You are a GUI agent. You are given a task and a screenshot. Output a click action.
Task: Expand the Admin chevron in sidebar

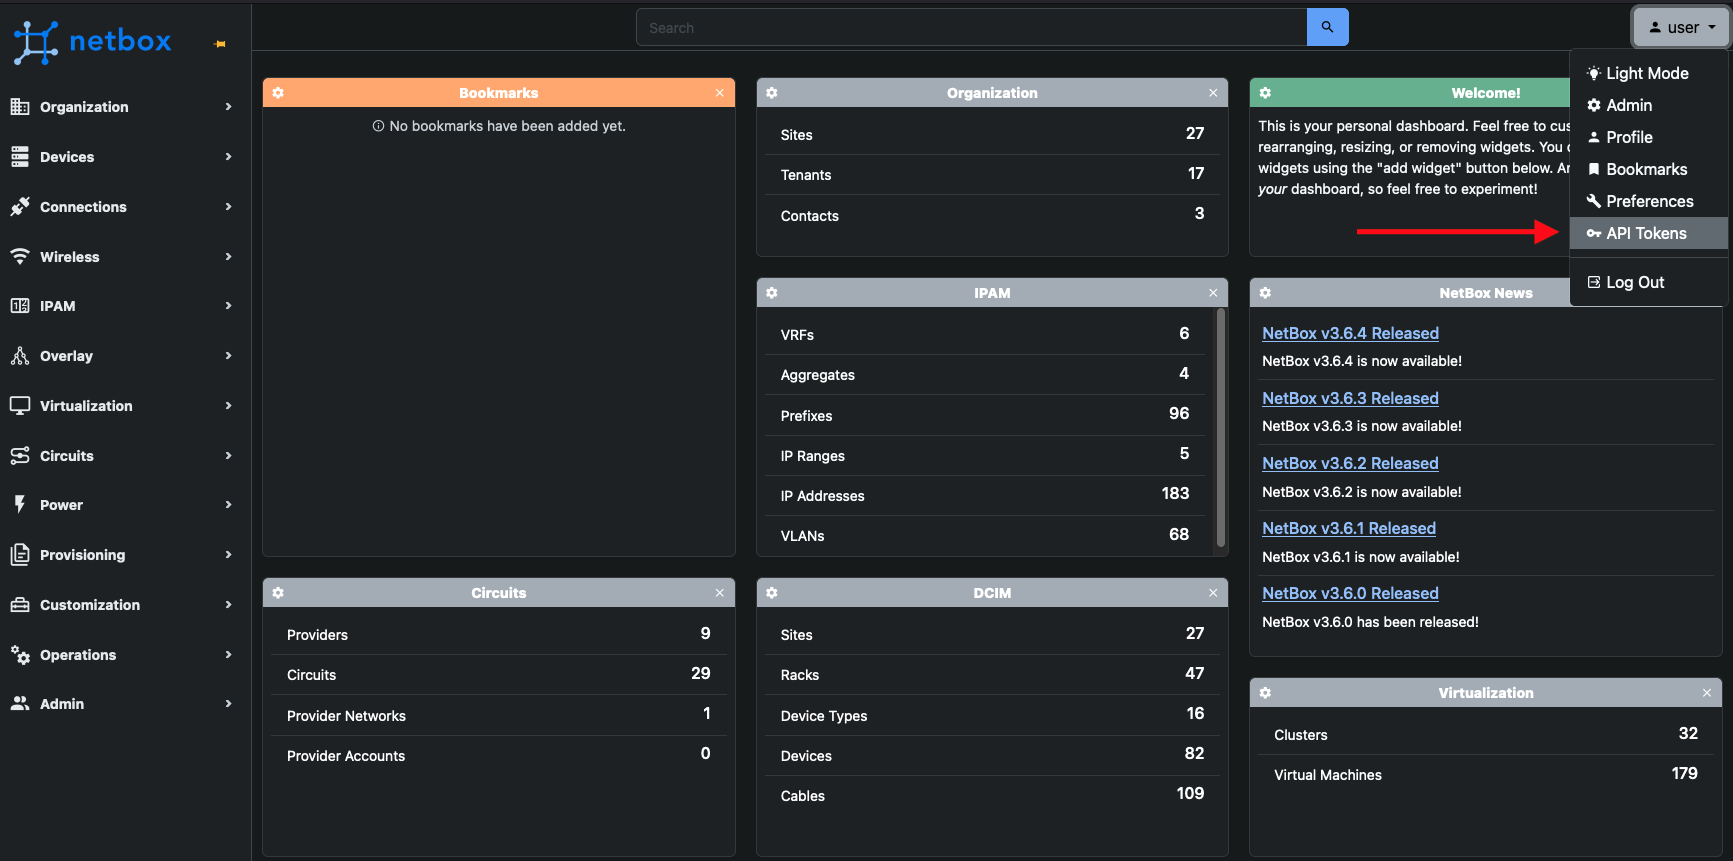[x=228, y=704]
